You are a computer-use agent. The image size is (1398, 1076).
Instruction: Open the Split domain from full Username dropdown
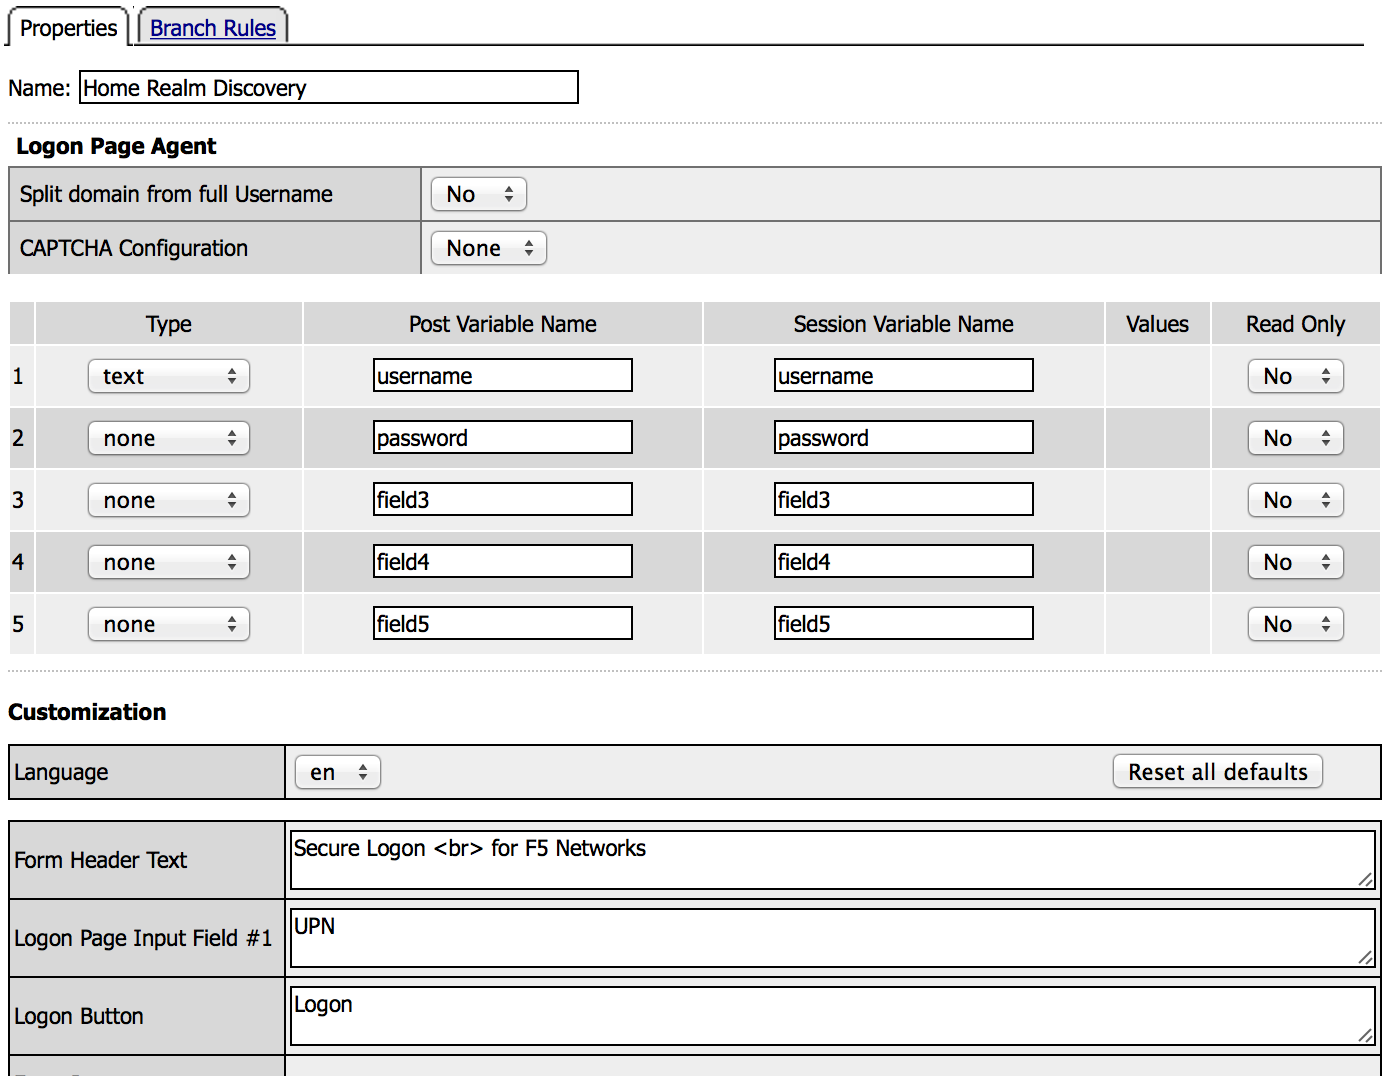point(478,194)
